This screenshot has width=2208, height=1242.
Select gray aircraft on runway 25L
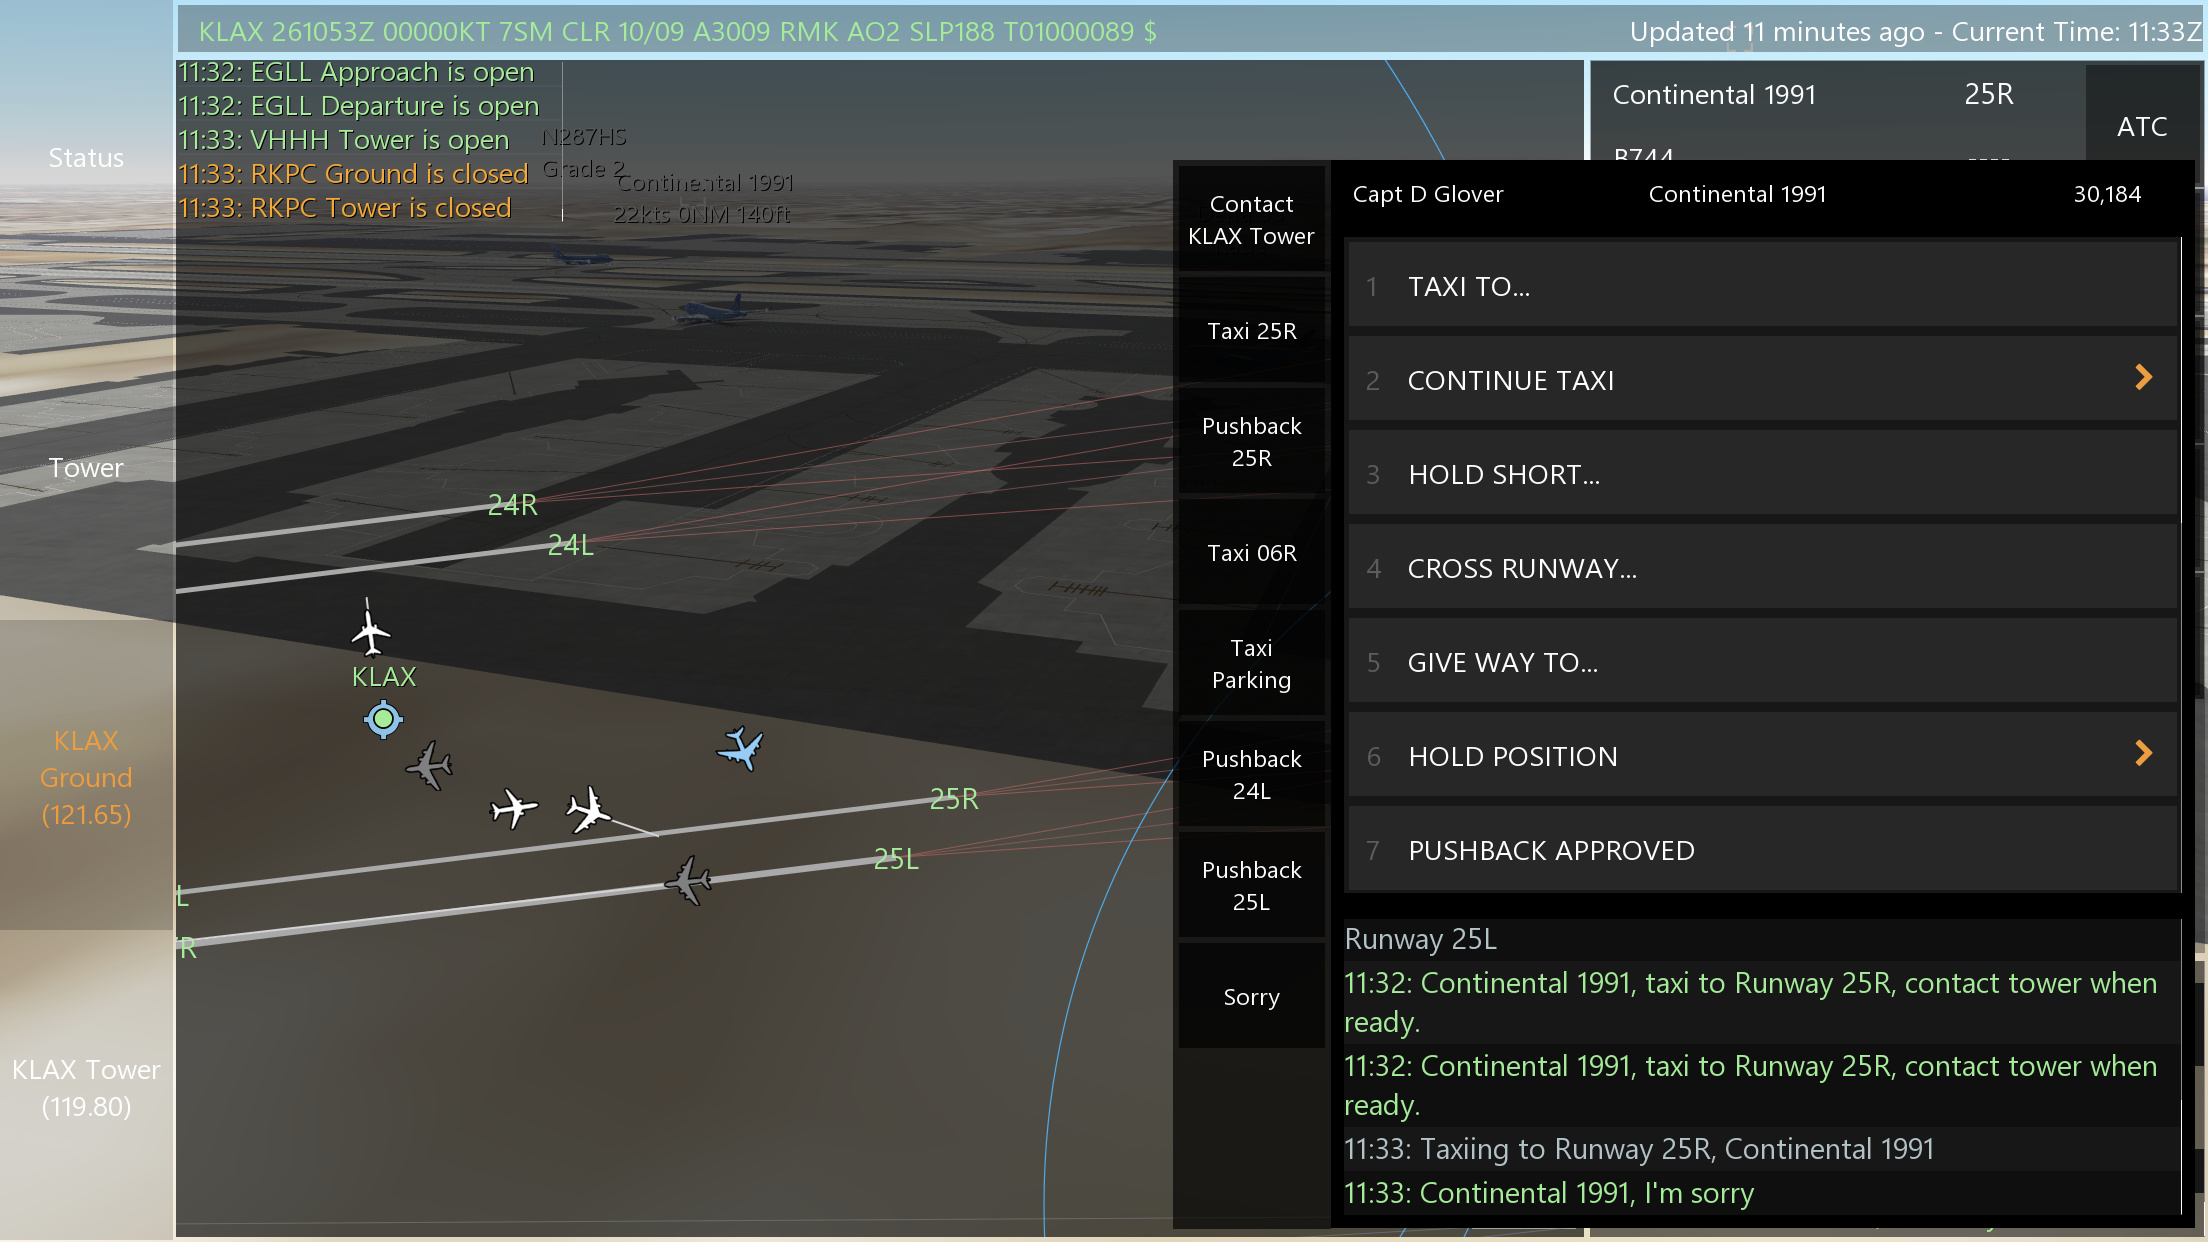(688, 880)
